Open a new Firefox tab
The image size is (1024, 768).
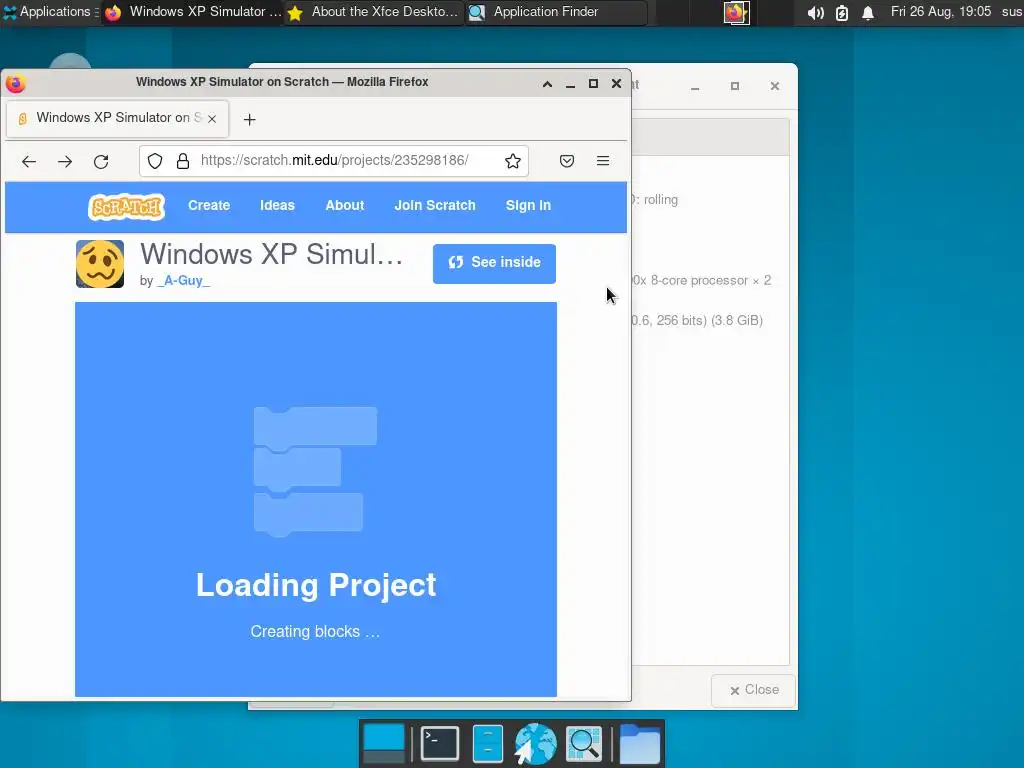[x=249, y=120]
